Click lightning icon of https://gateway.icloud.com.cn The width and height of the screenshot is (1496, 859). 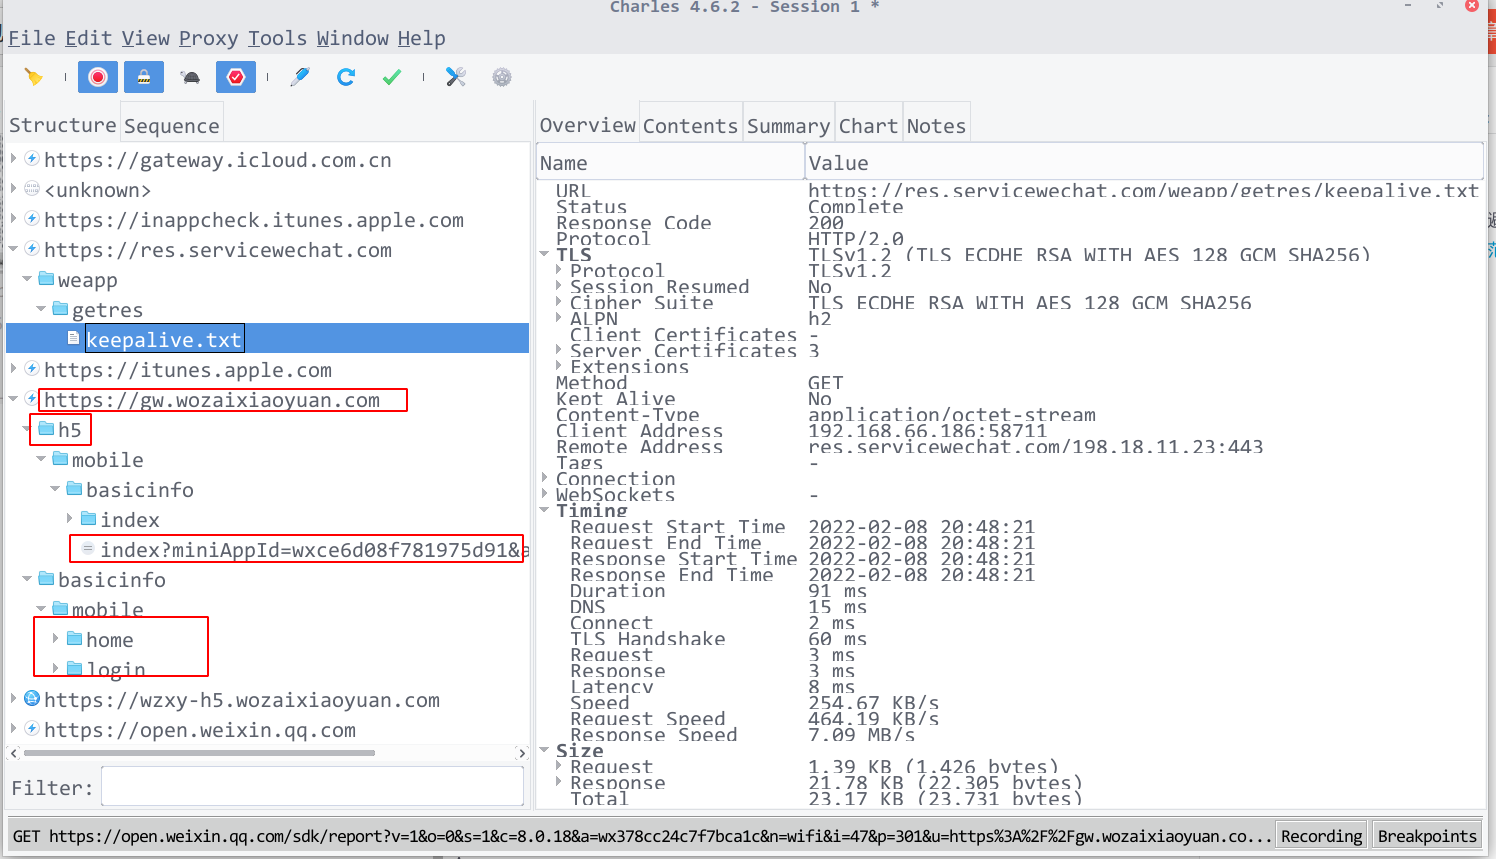click(x=32, y=159)
